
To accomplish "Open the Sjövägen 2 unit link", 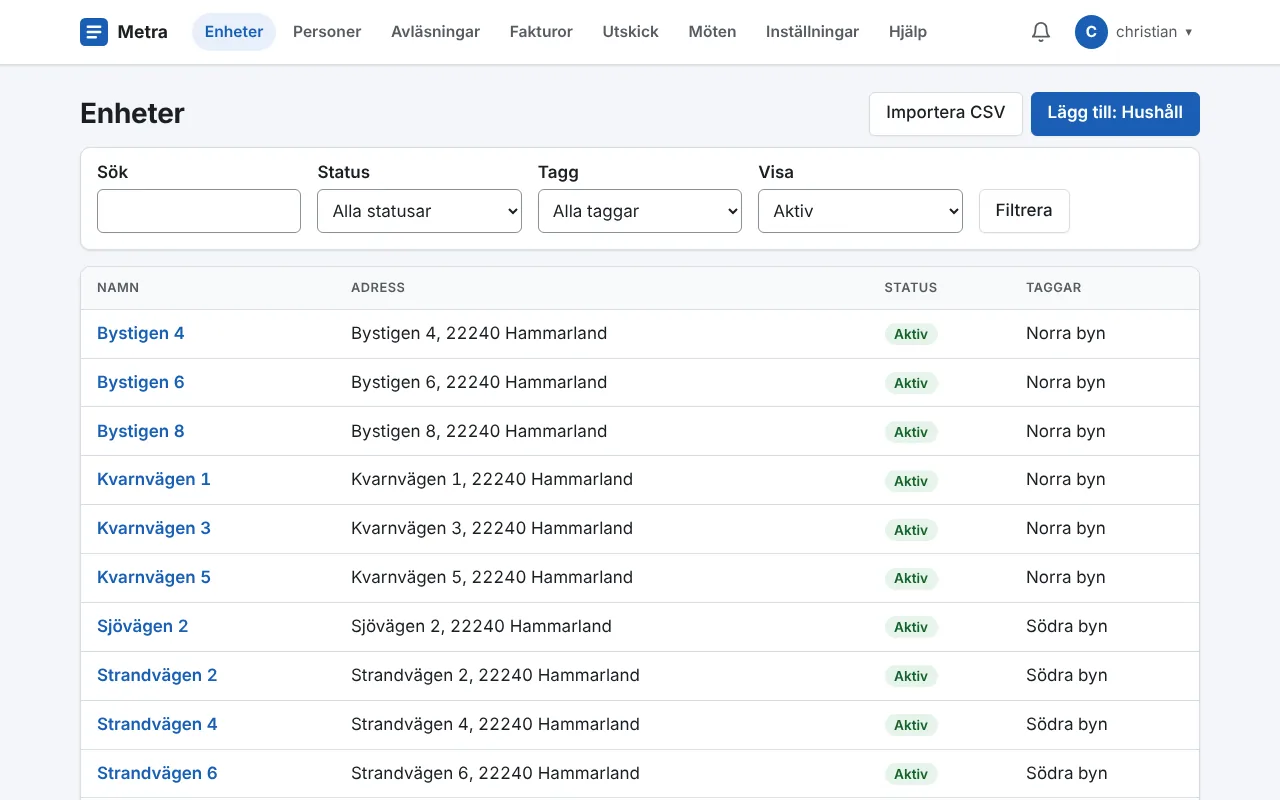I will (143, 626).
